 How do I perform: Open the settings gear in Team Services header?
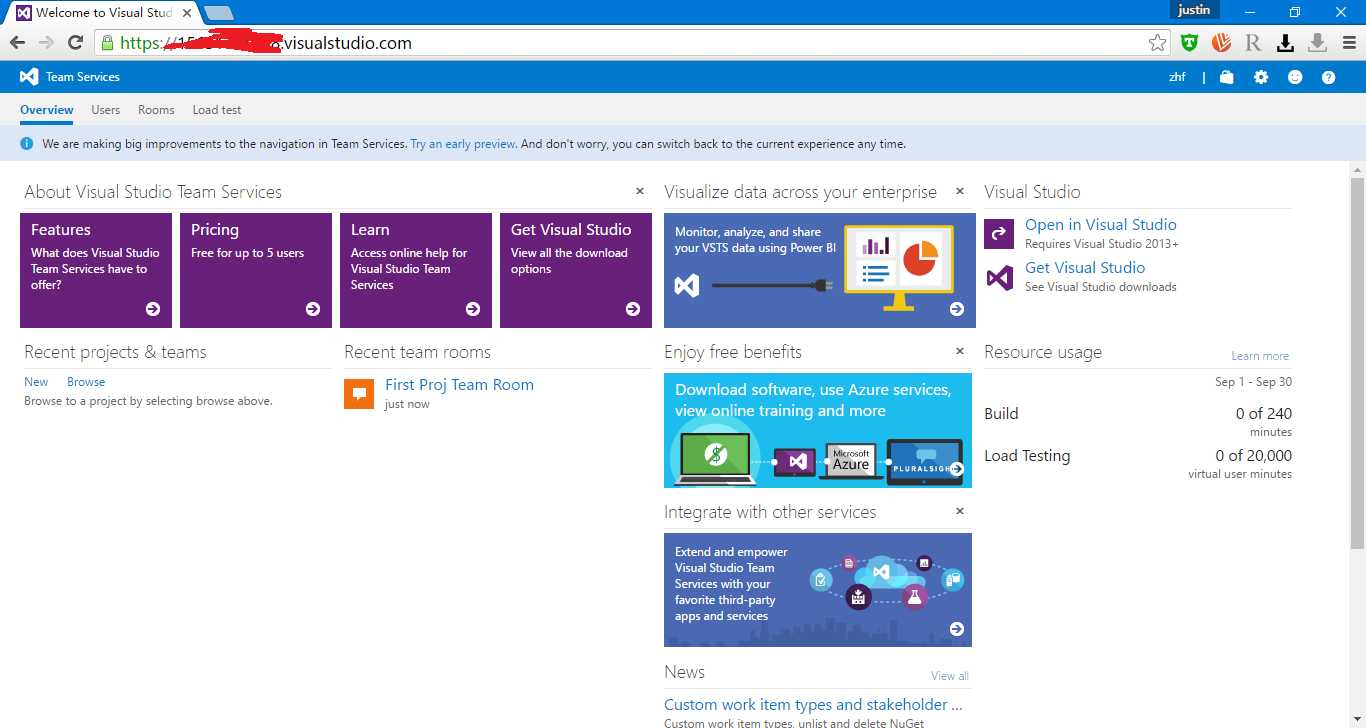pos(1261,77)
